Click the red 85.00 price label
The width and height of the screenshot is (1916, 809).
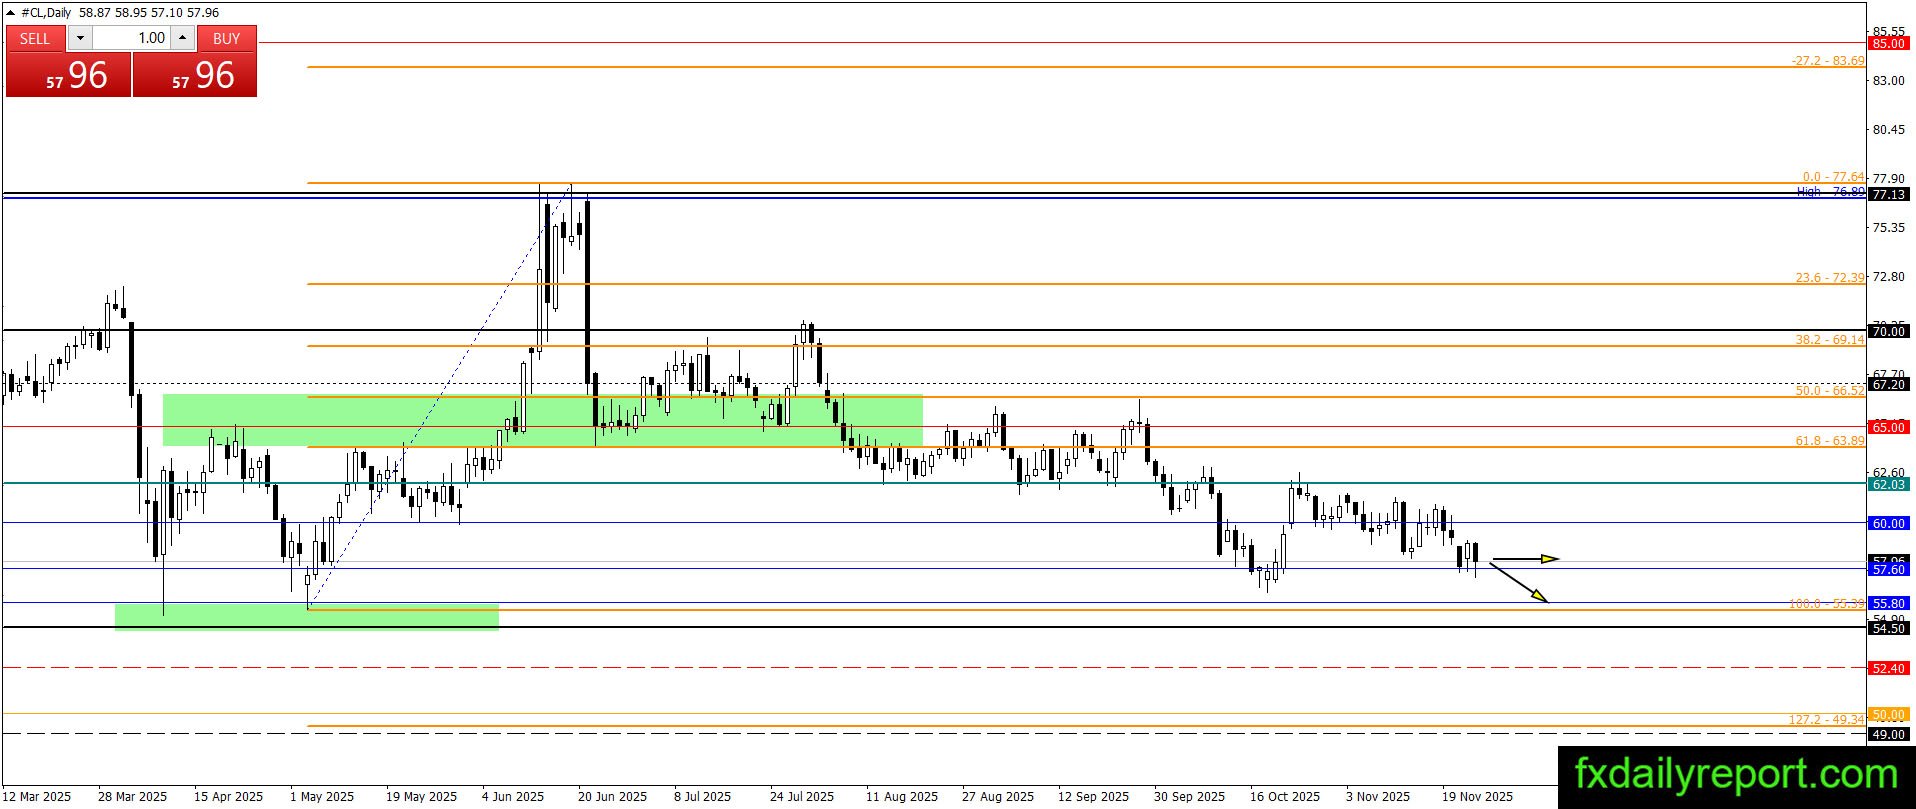pos(1888,43)
